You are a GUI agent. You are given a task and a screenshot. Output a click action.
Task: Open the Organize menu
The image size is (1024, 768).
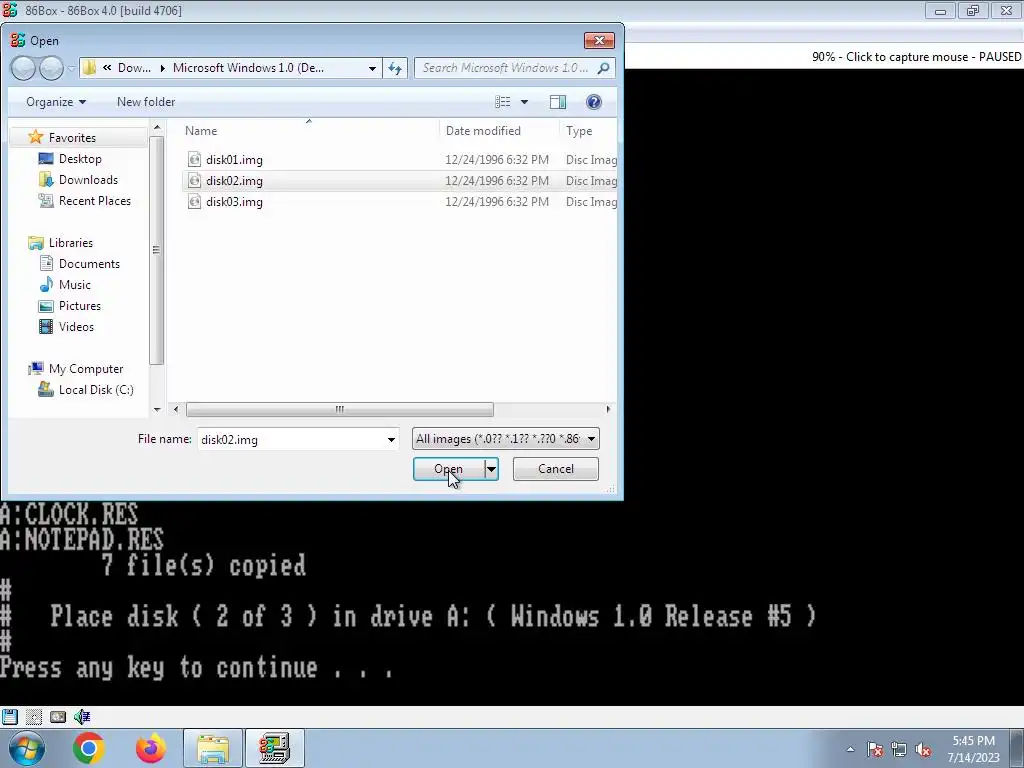click(56, 102)
